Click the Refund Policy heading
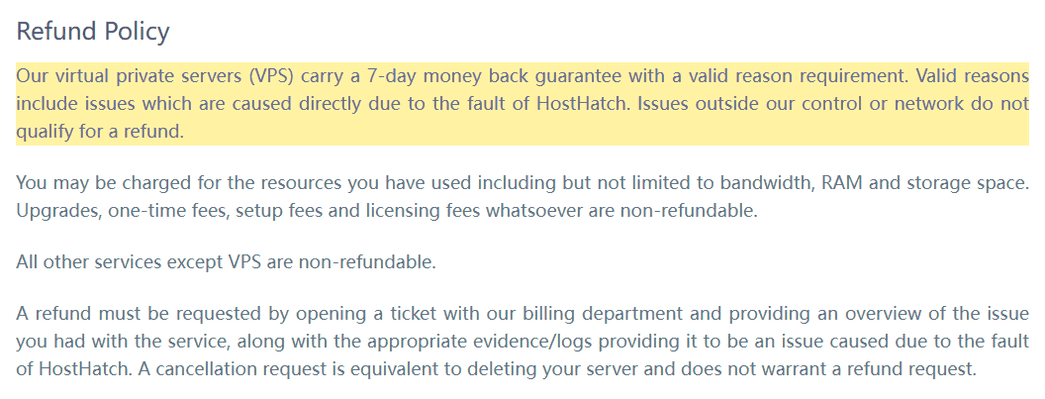 [93, 32]
